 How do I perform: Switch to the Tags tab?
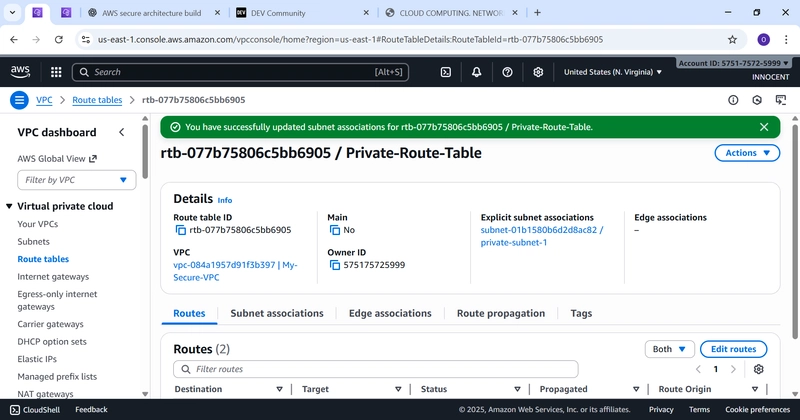pyautogui.click(x=581, y=313)
